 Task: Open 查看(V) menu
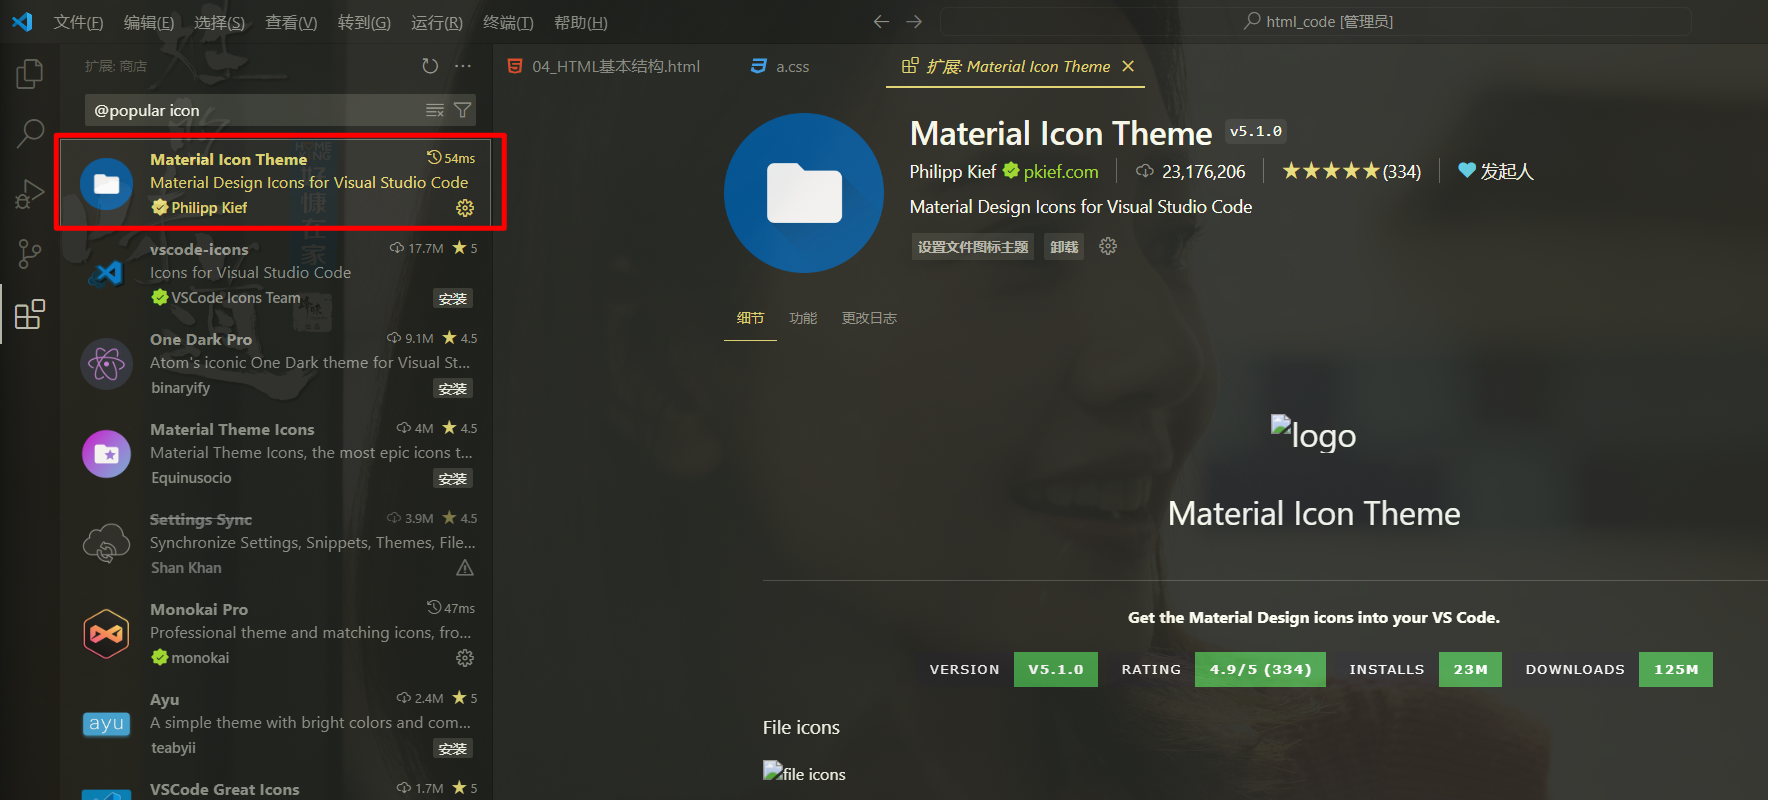tap(291, 22)
